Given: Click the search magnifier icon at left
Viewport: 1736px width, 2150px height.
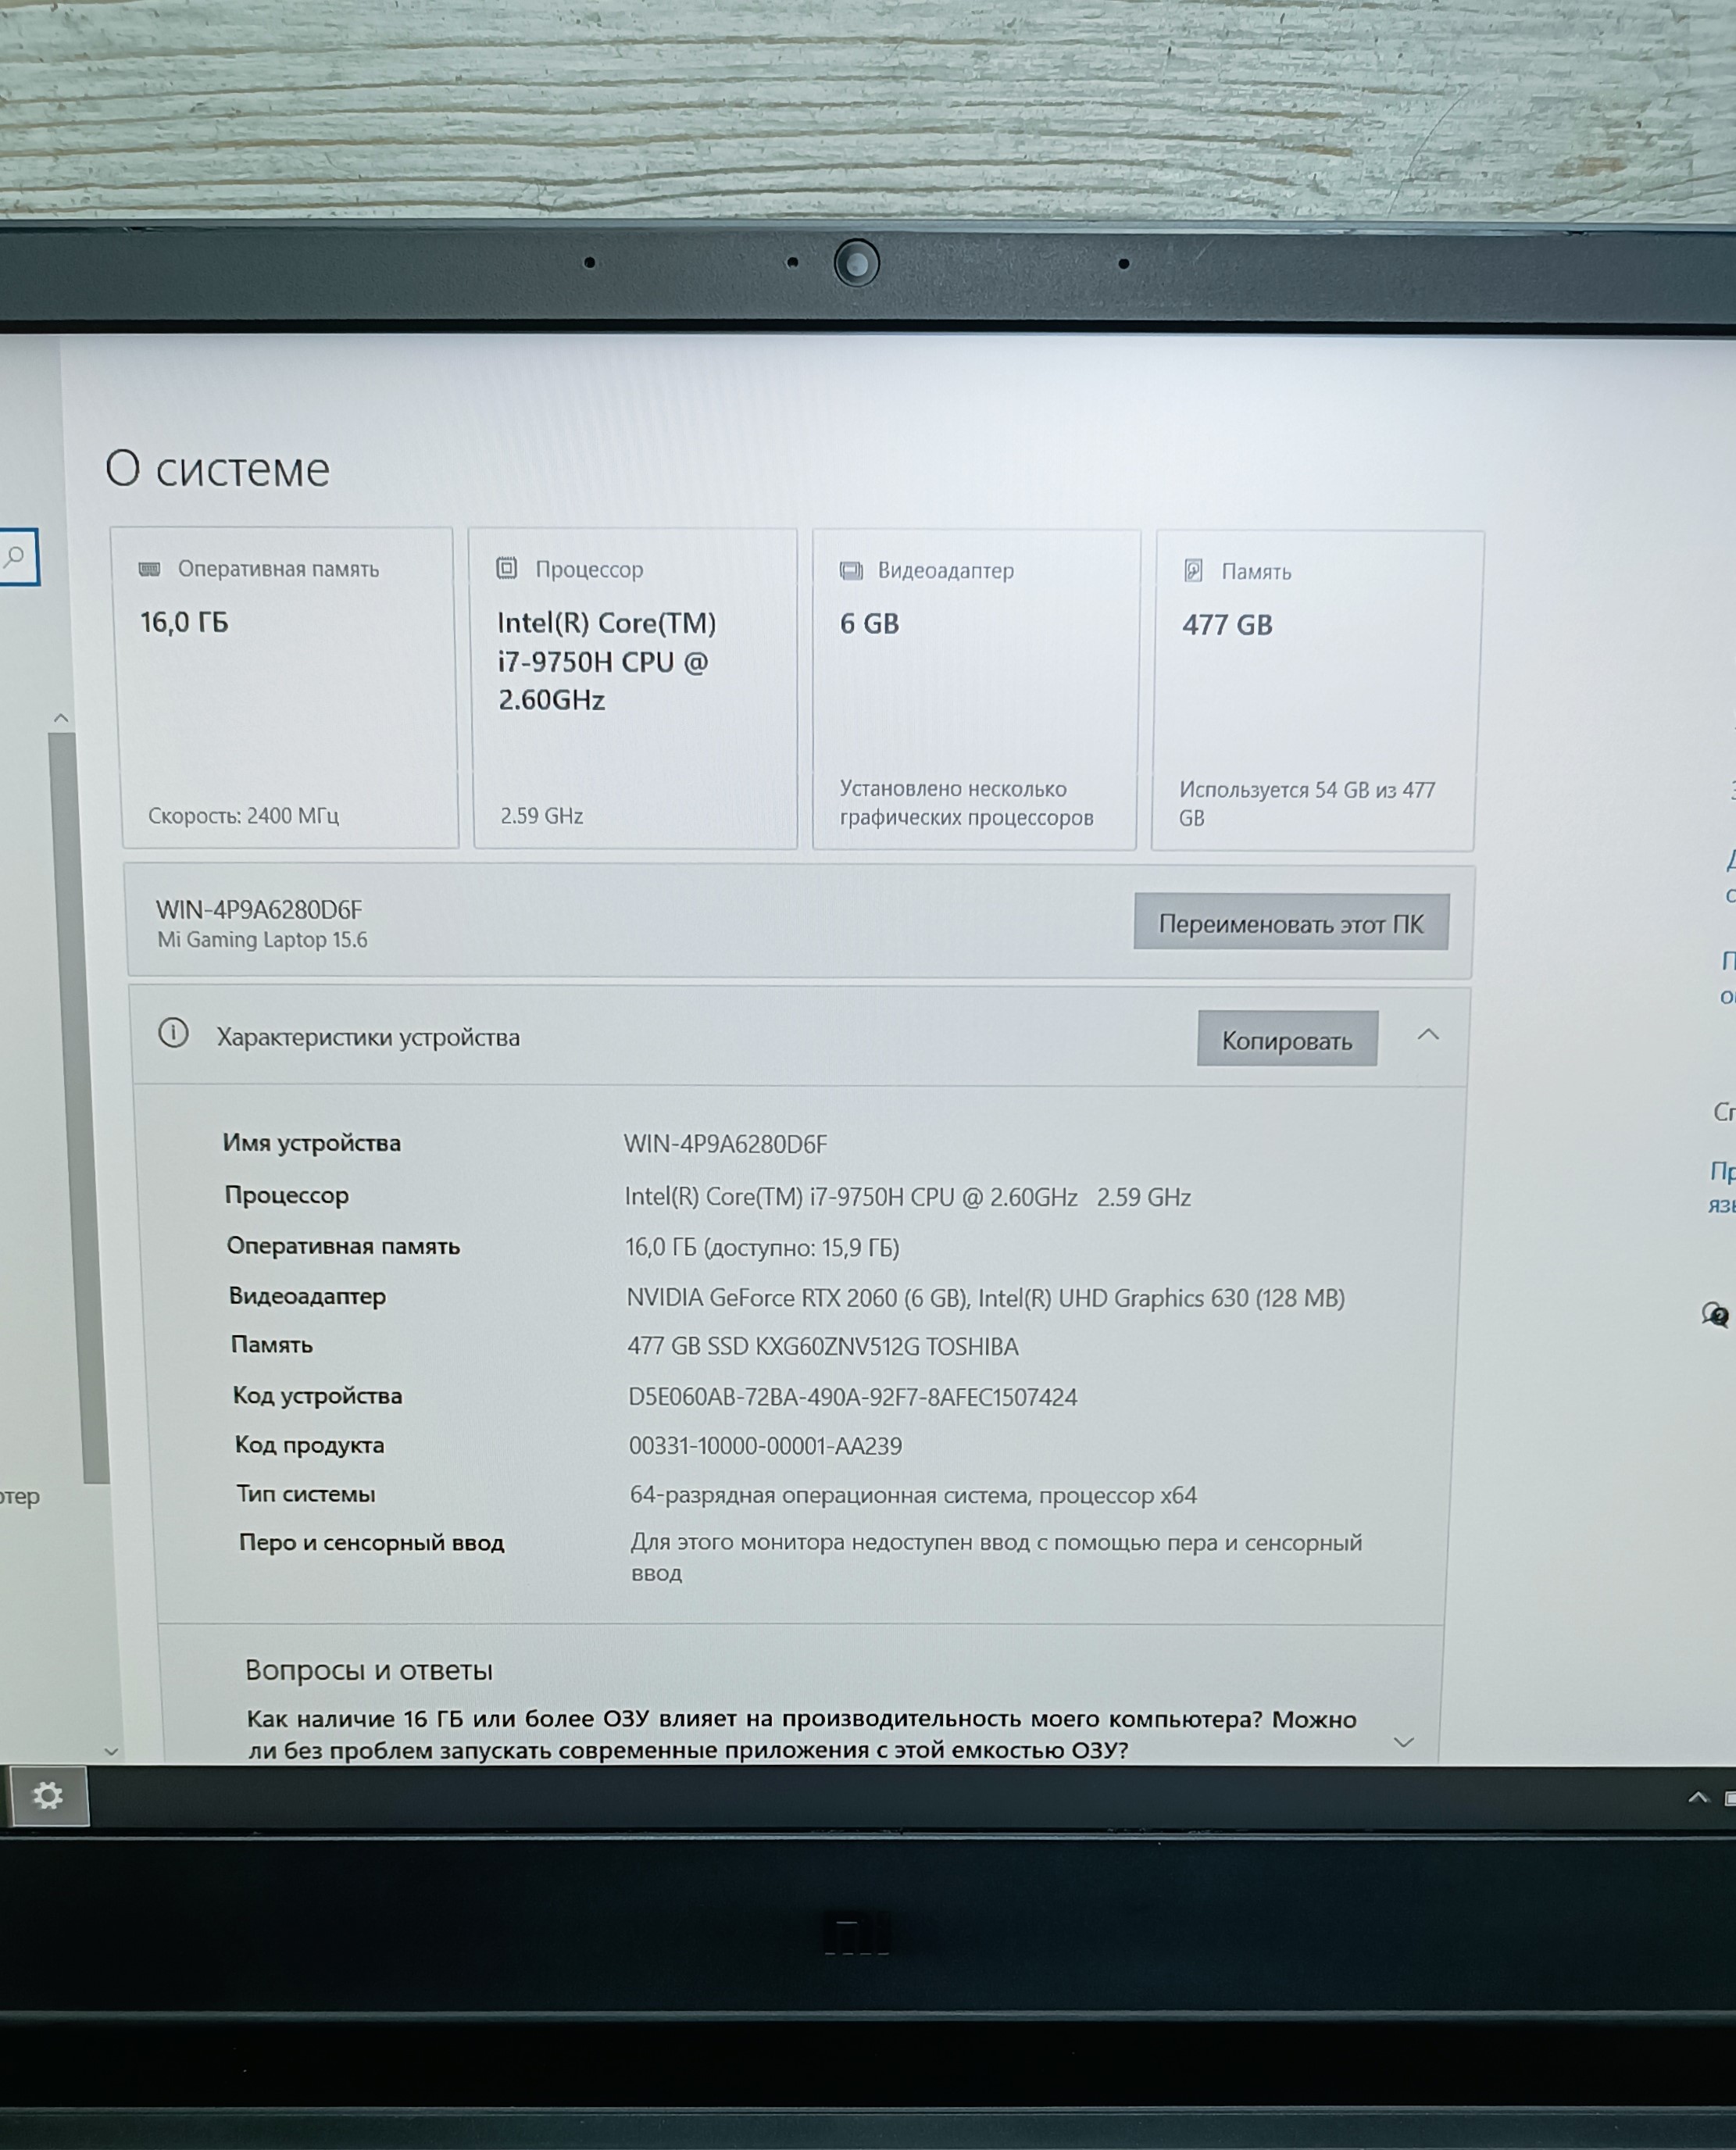Looking at the screenshot, I should coord(16,556).
